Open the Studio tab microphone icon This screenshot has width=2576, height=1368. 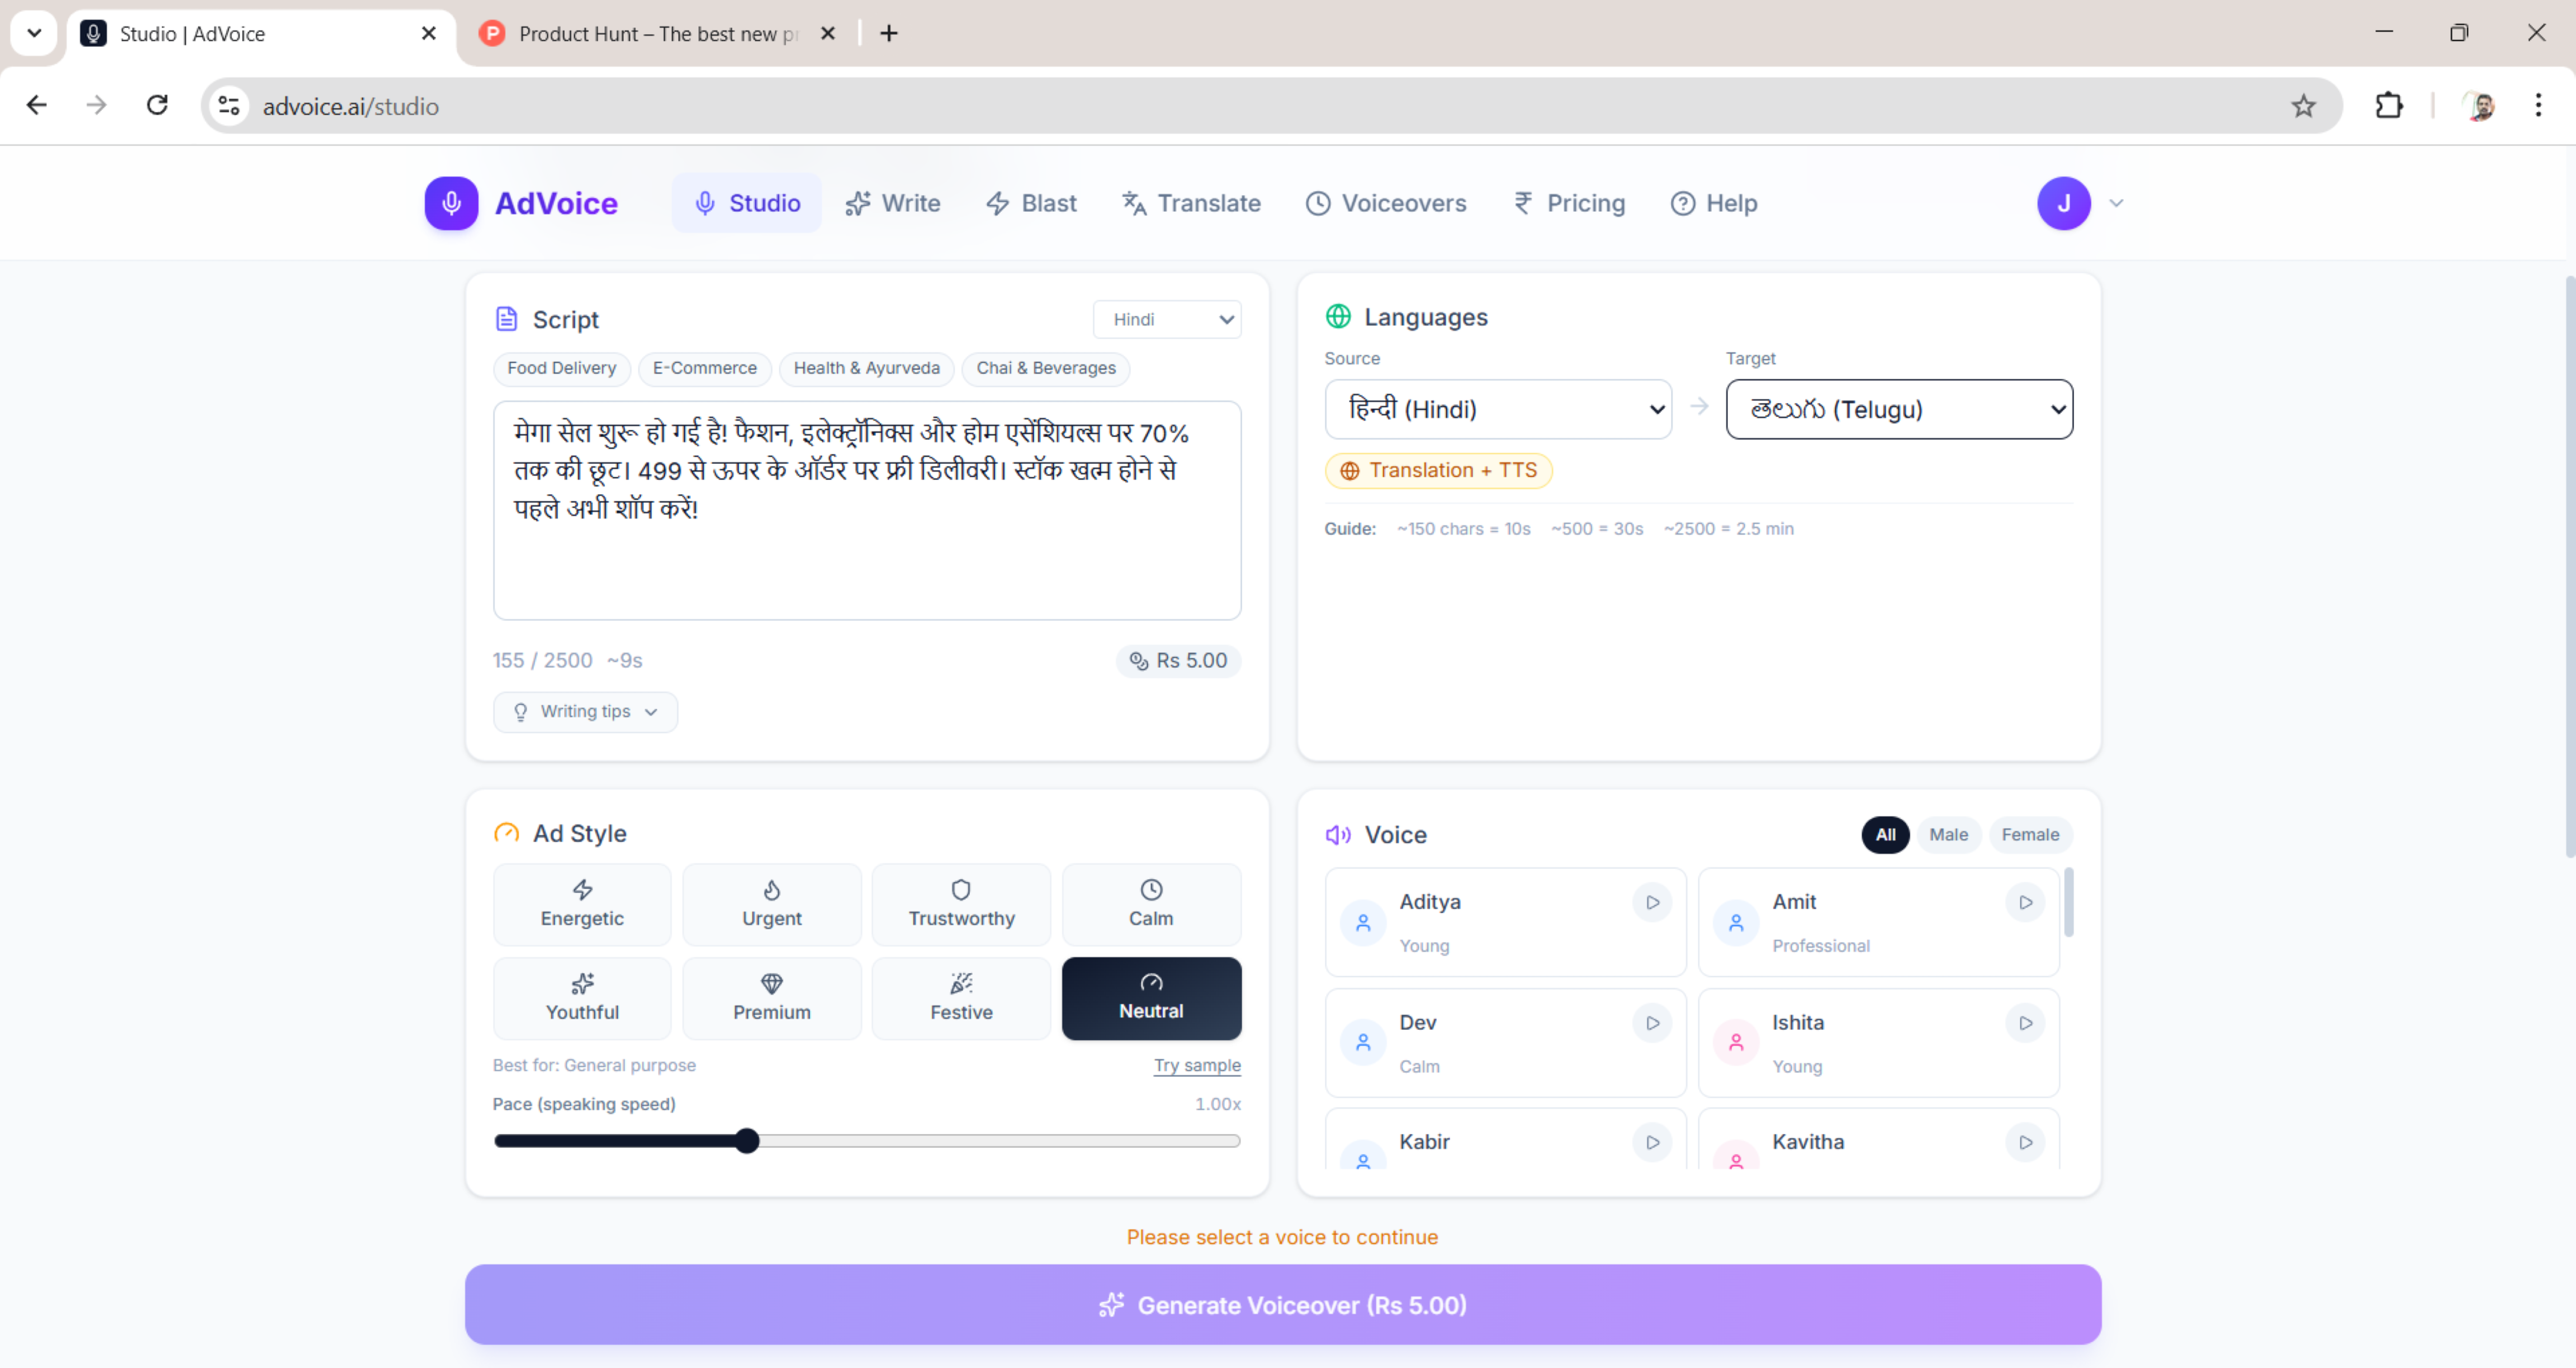tap(705, 203)
